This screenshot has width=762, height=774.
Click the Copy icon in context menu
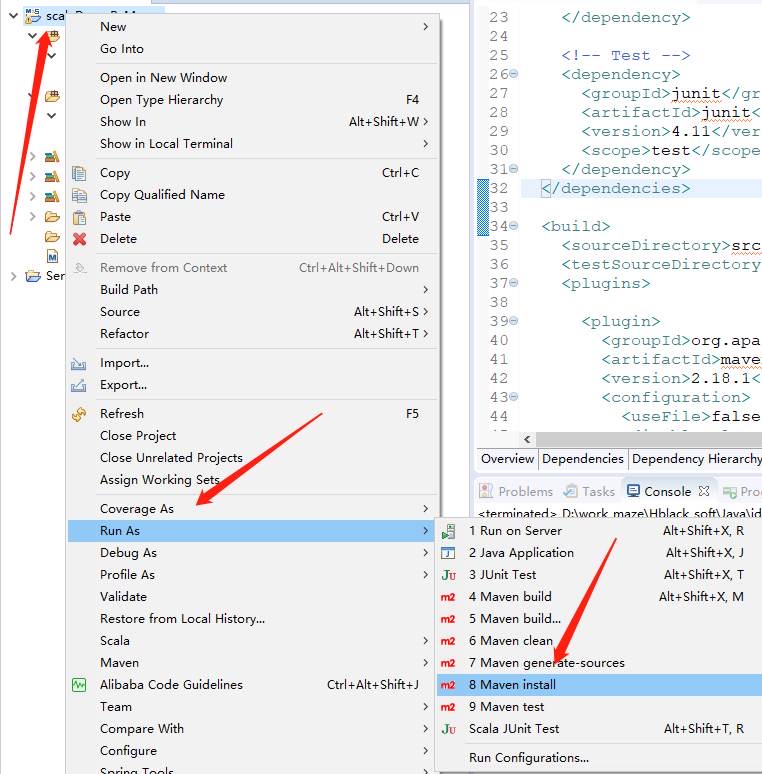click(79, 173)
